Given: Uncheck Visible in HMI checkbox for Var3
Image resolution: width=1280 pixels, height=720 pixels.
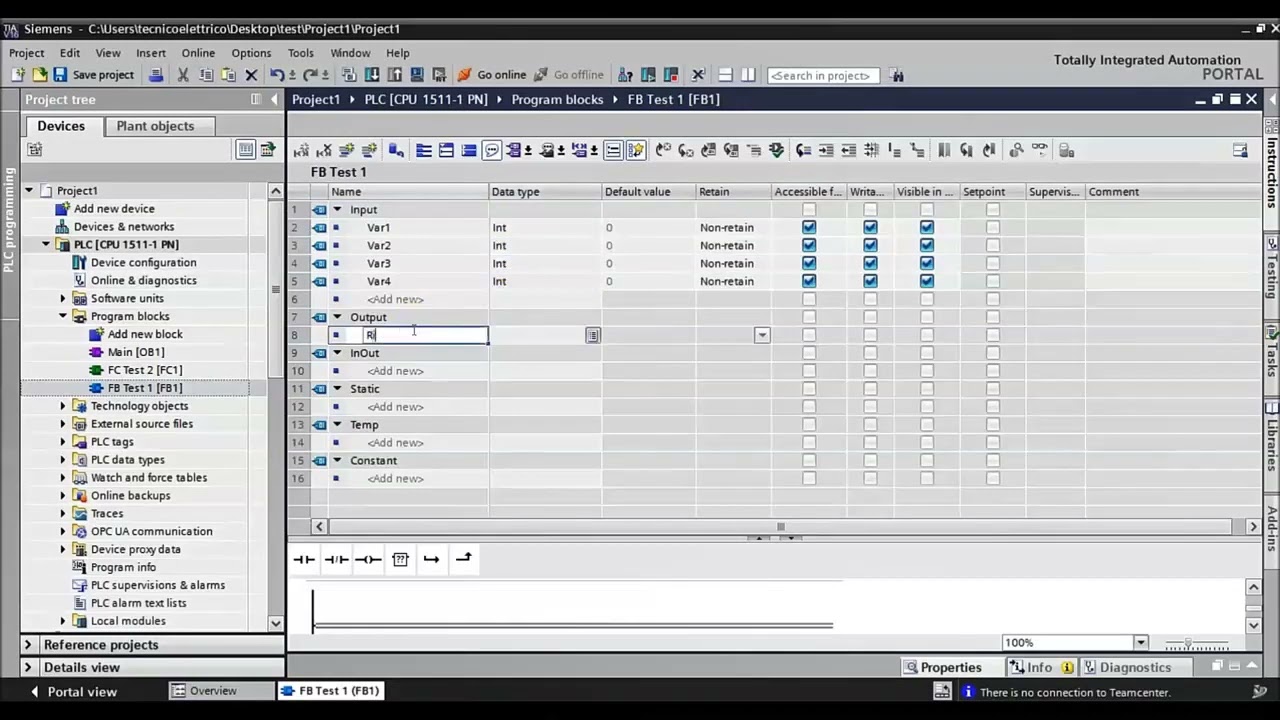Looking at the screenshot, I should (927, 264).
